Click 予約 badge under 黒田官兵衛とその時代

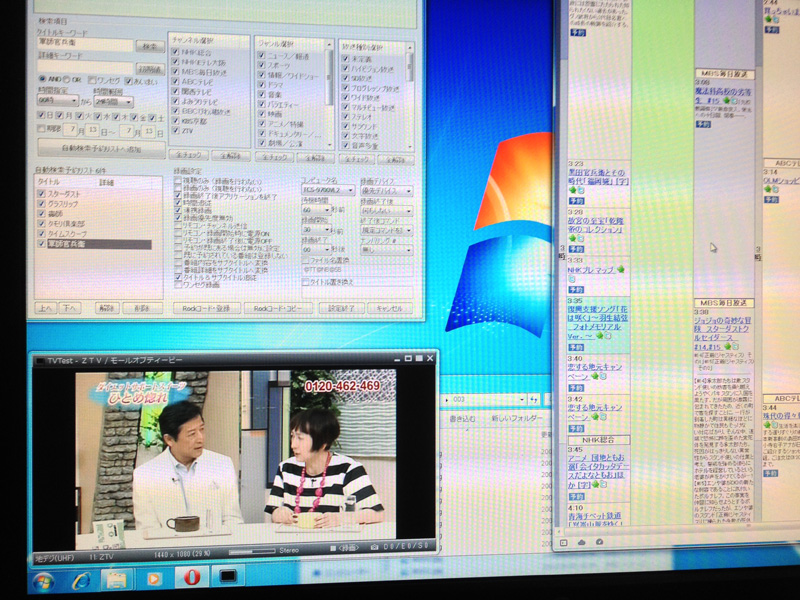pyautogui.click(x=577, y=201)
